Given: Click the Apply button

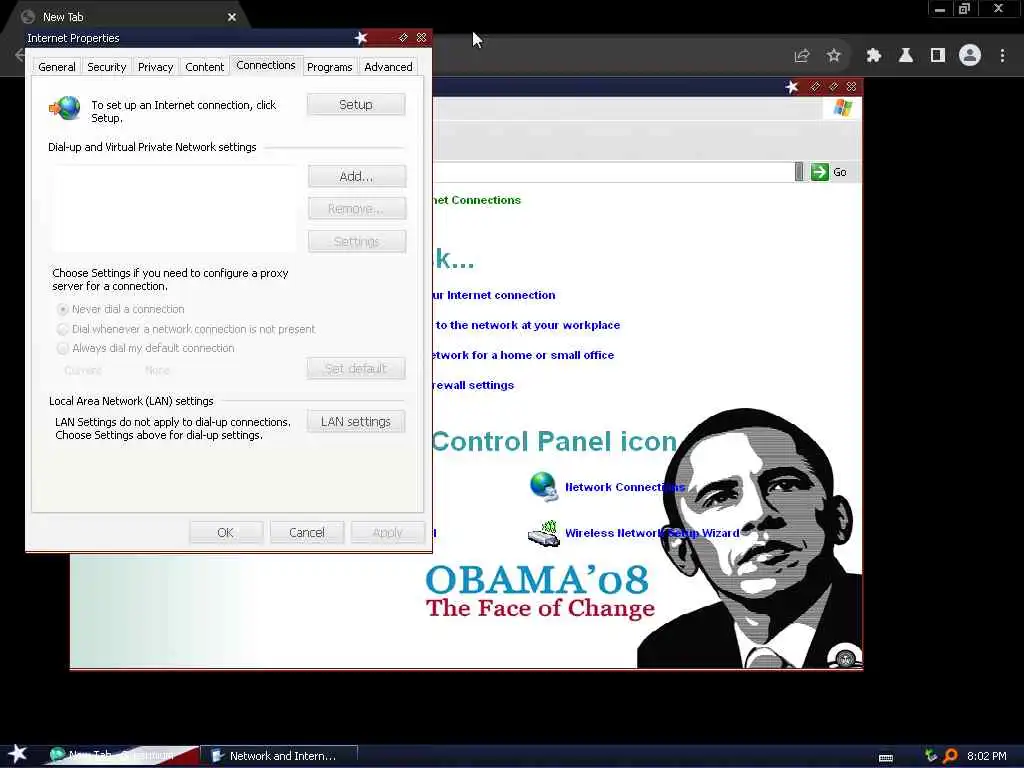Looking at the screenshot, I should pyautogui.click(x=388, y=533).
